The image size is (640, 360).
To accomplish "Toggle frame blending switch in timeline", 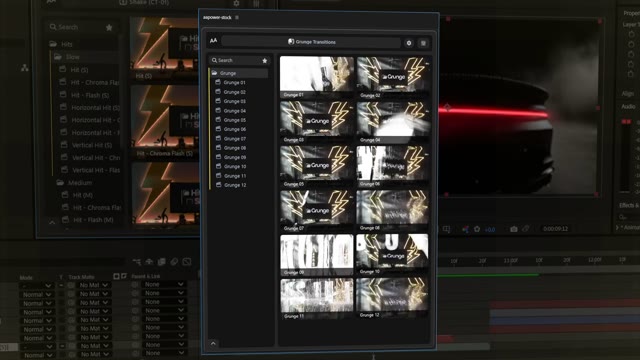I will [162, 262].
